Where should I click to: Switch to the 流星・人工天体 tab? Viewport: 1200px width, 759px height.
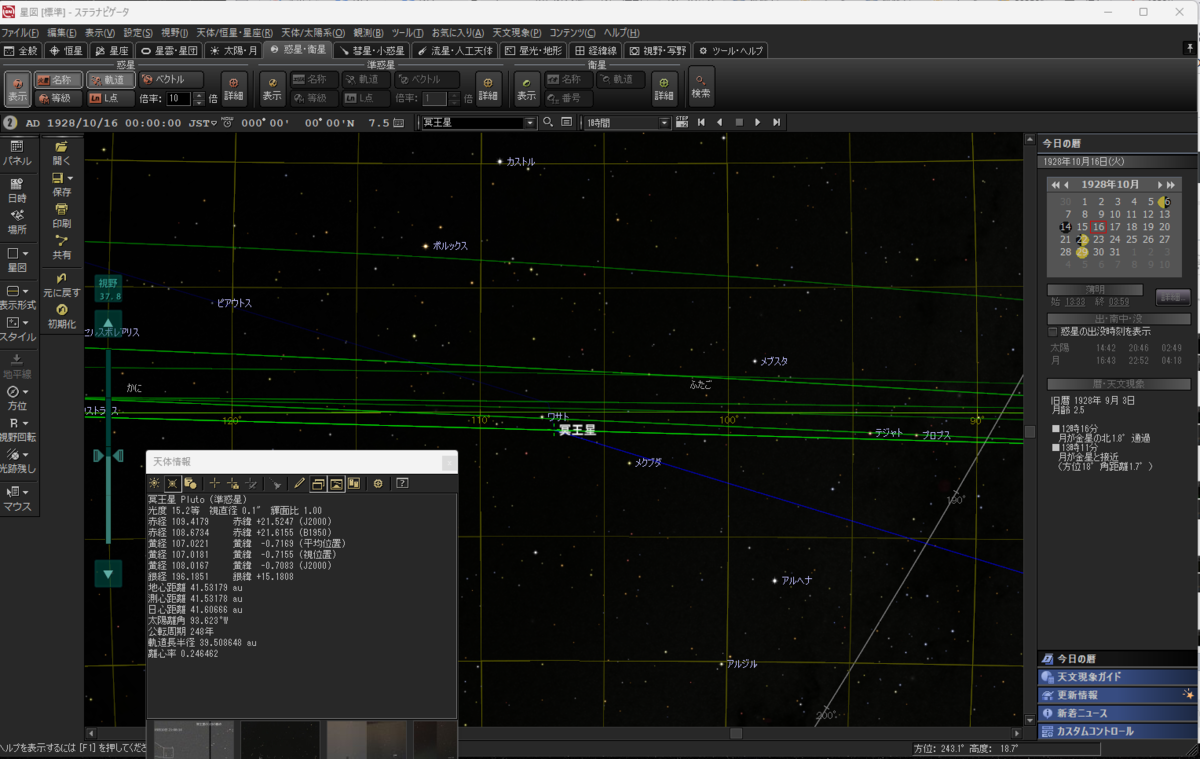pos(455,50)
